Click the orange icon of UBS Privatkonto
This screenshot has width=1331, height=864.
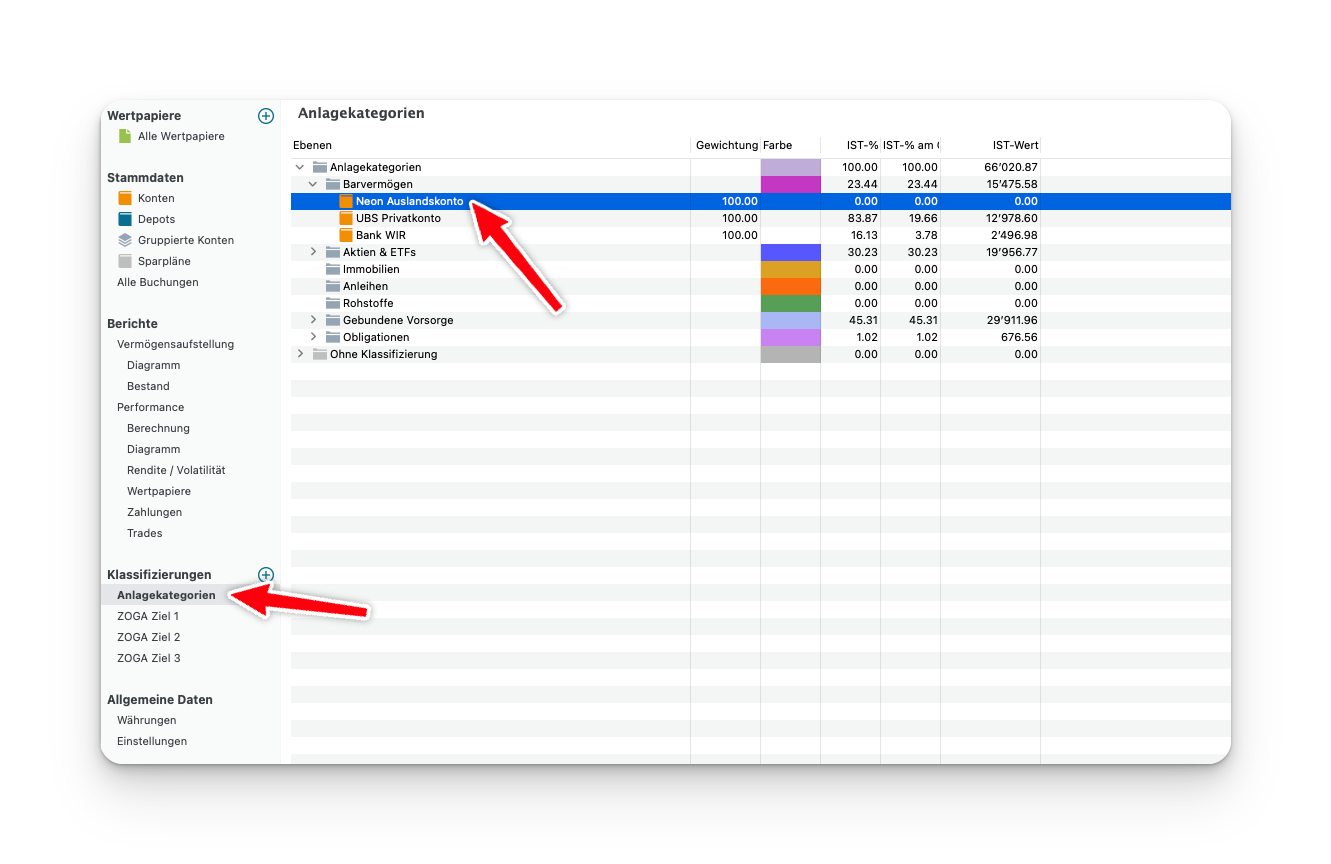click(346, 218)
